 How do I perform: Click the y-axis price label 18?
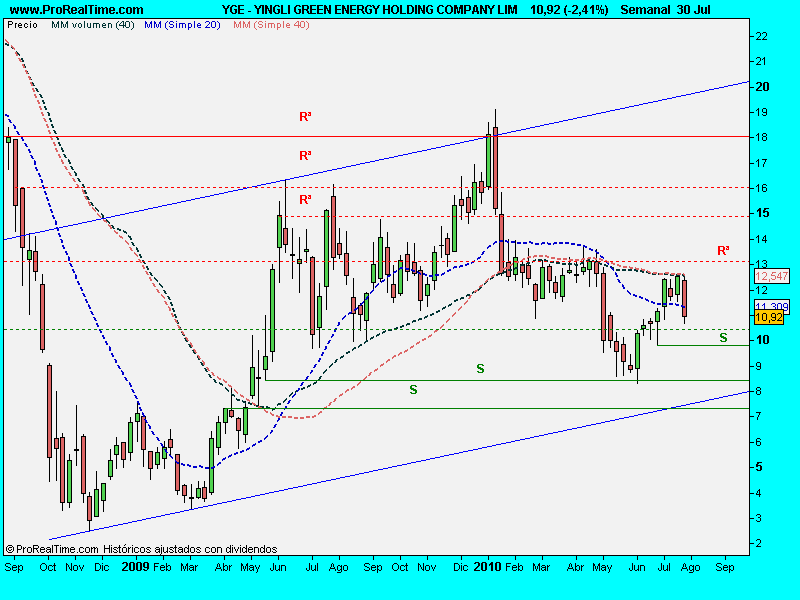761,138
